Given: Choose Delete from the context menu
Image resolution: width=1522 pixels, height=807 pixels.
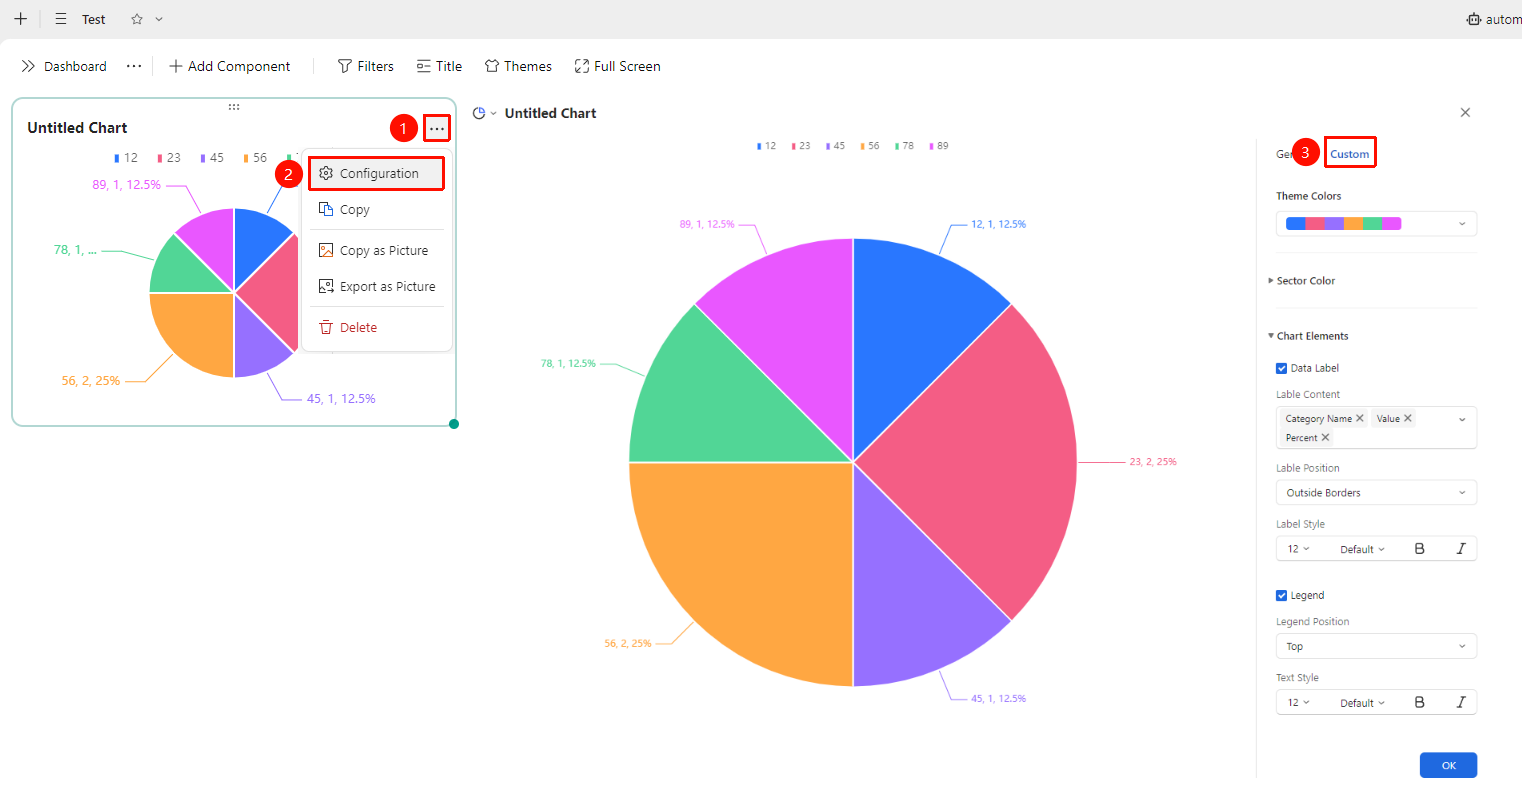Looking at the screenshot, I should pyautogui.click(x=376, y=327).
